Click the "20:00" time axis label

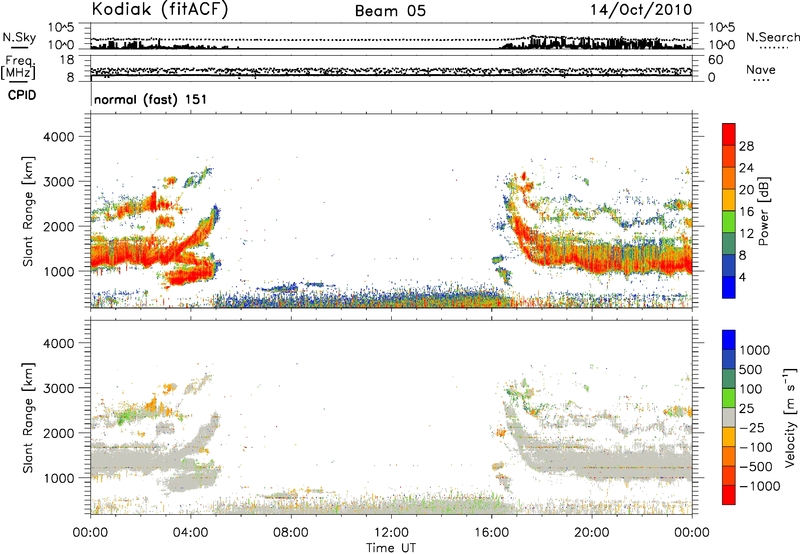[592, 533]
